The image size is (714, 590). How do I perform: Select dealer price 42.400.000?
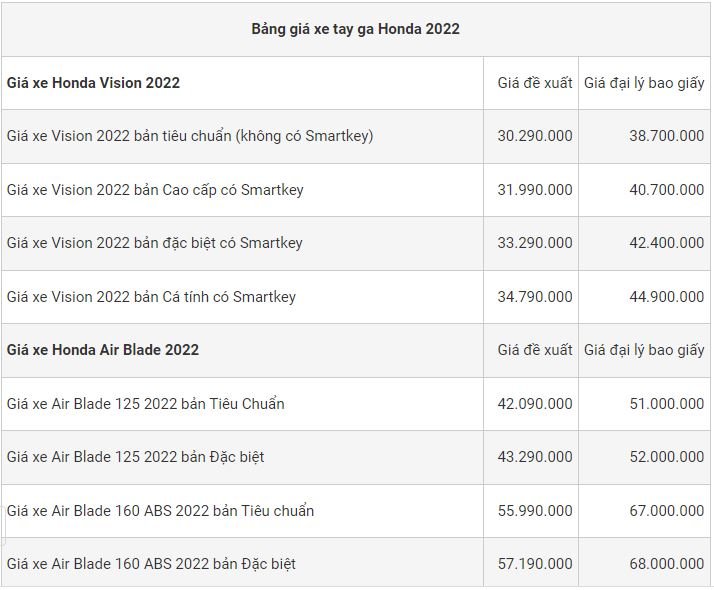(x=667, y=243)
